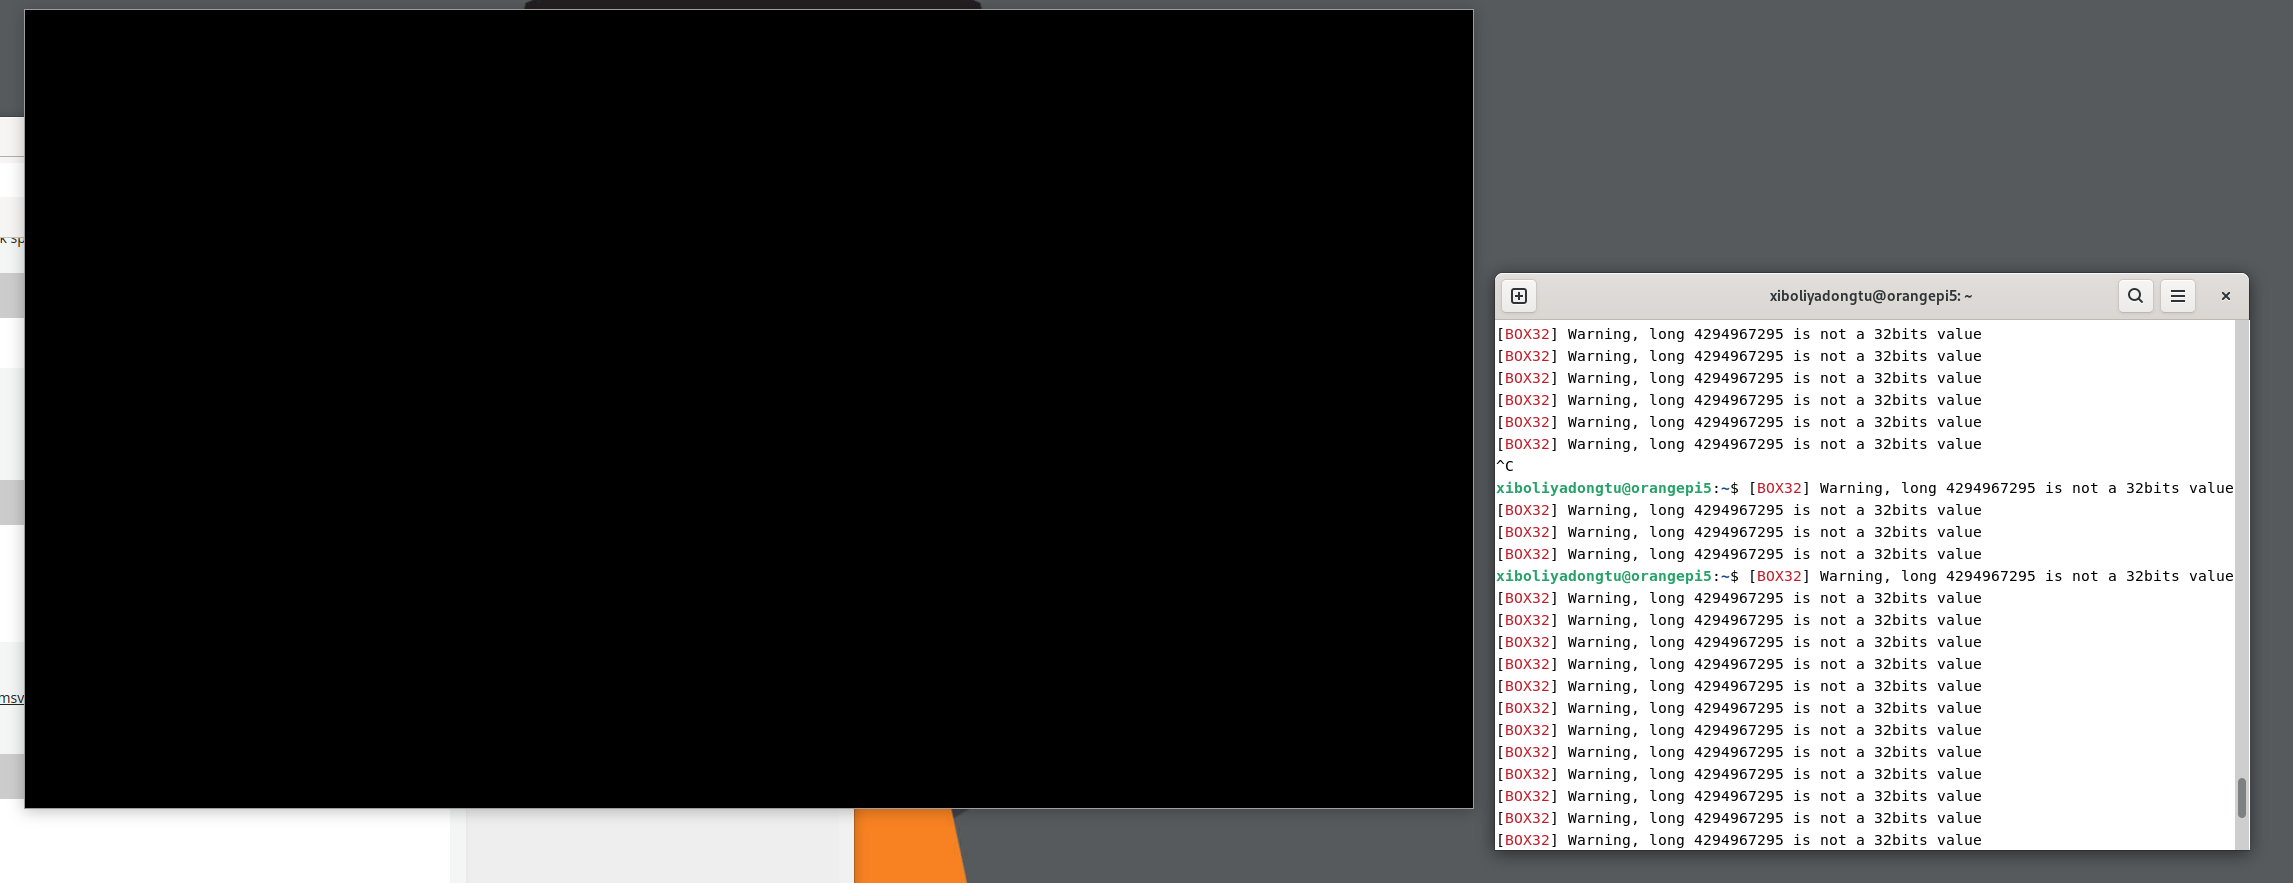The height and width of the screenshot is (883, 2293).
Task: Click the dark window edge behind the black window's top
Action: [752, 4]
